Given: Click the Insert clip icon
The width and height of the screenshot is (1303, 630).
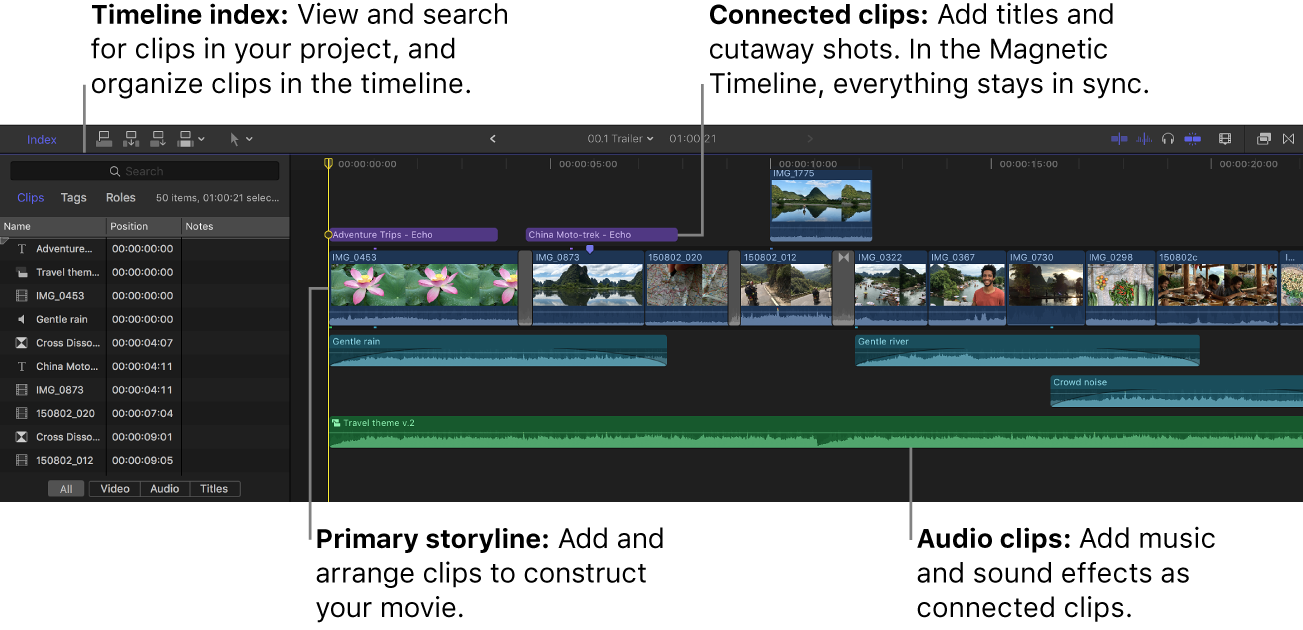Looking at the screenshot, I should coord(131,139).
